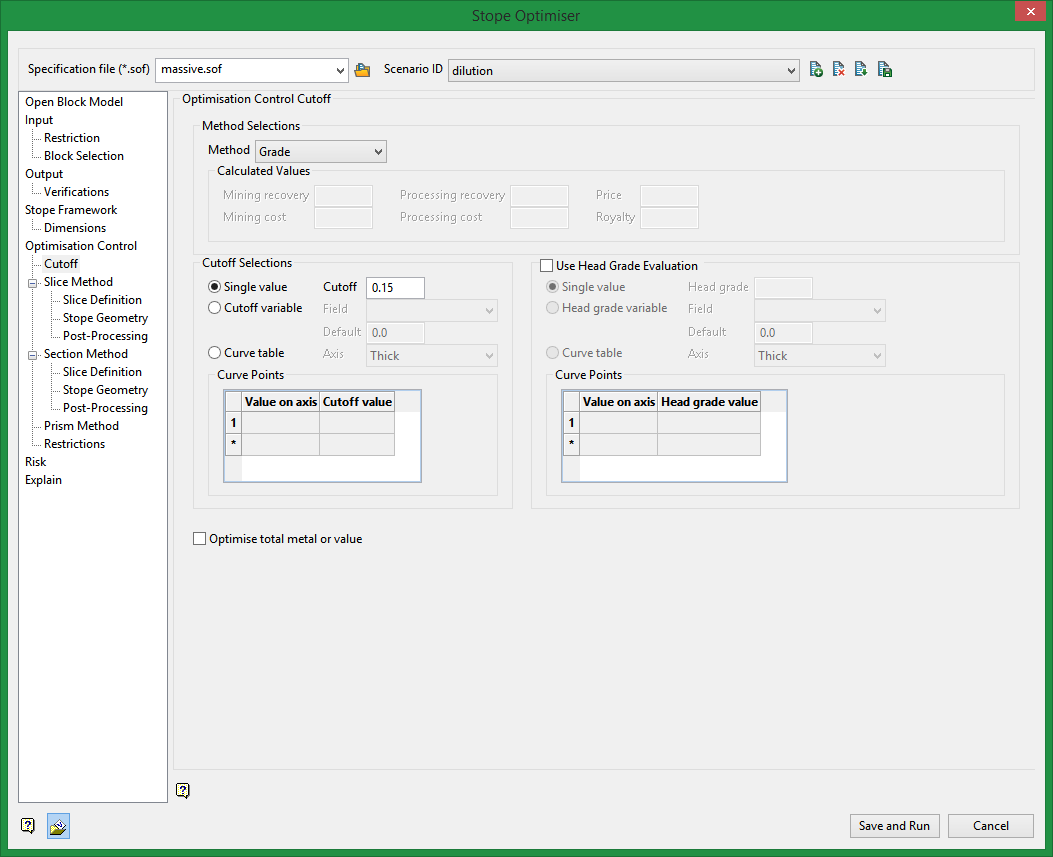The height and width of the screenshot is (857, 1053).
Task: Enable Use Head Grade Evaluation checkbox
Action: [547, 266]
